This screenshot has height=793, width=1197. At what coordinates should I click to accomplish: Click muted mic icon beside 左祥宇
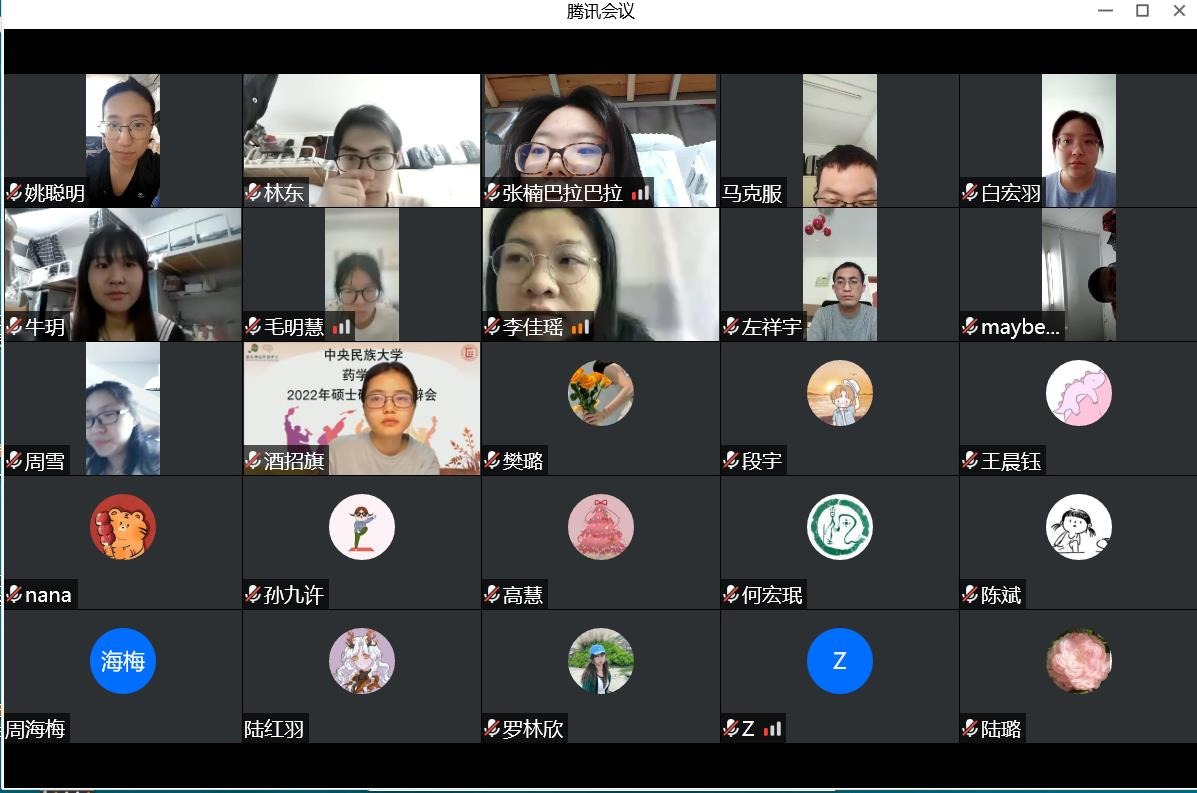tap(732, 327)
